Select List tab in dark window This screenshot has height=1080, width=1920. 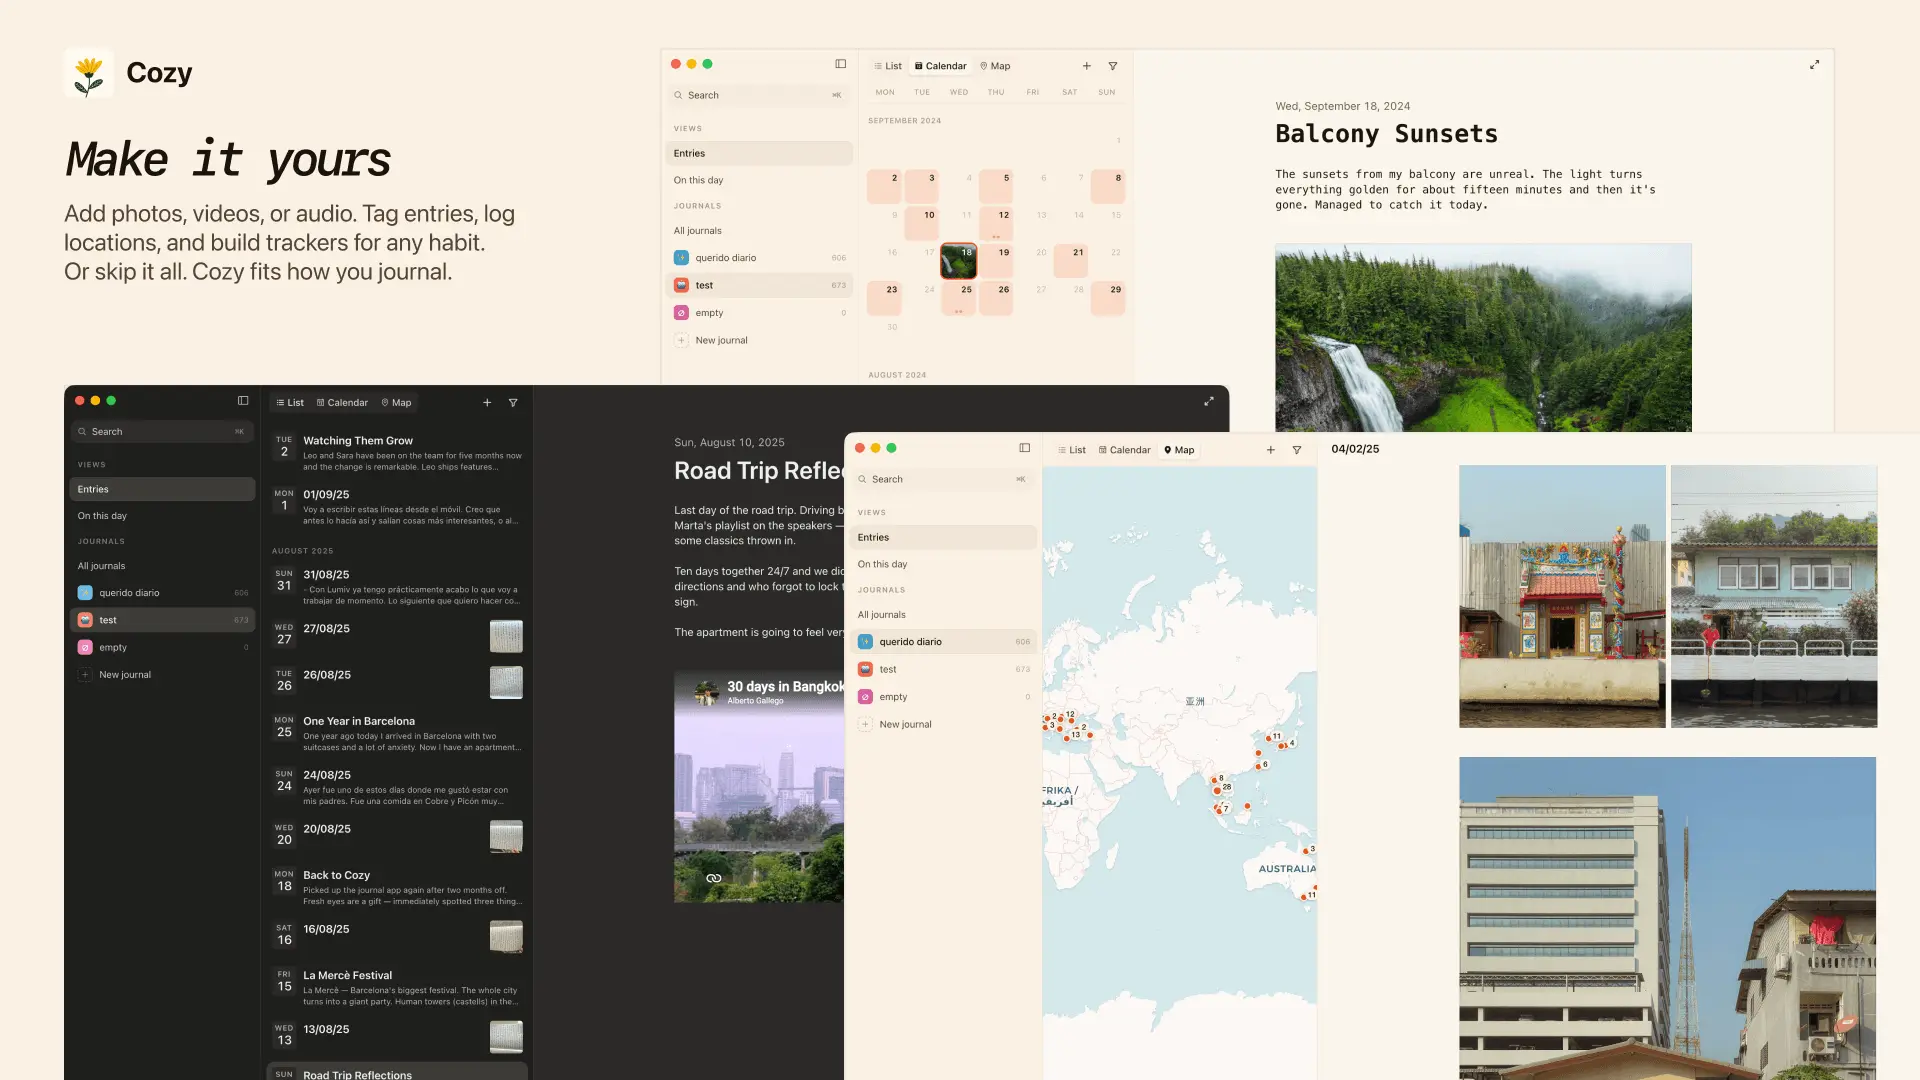point(290,403)
